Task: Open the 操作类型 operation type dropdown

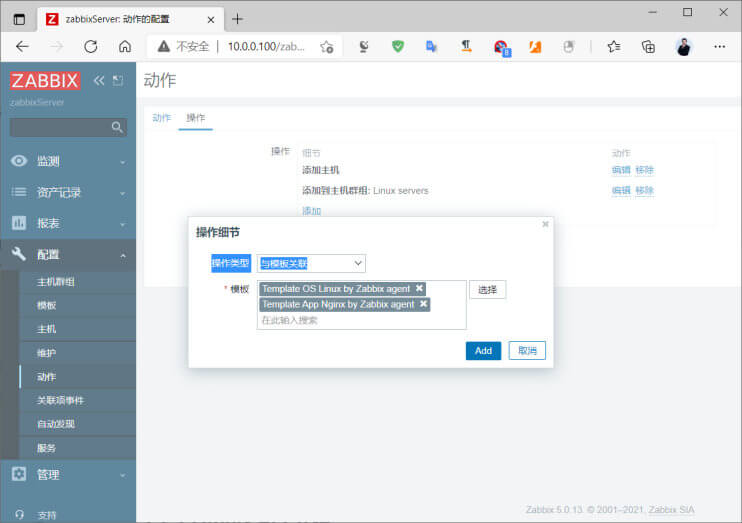Action: (x=311, y=264)
